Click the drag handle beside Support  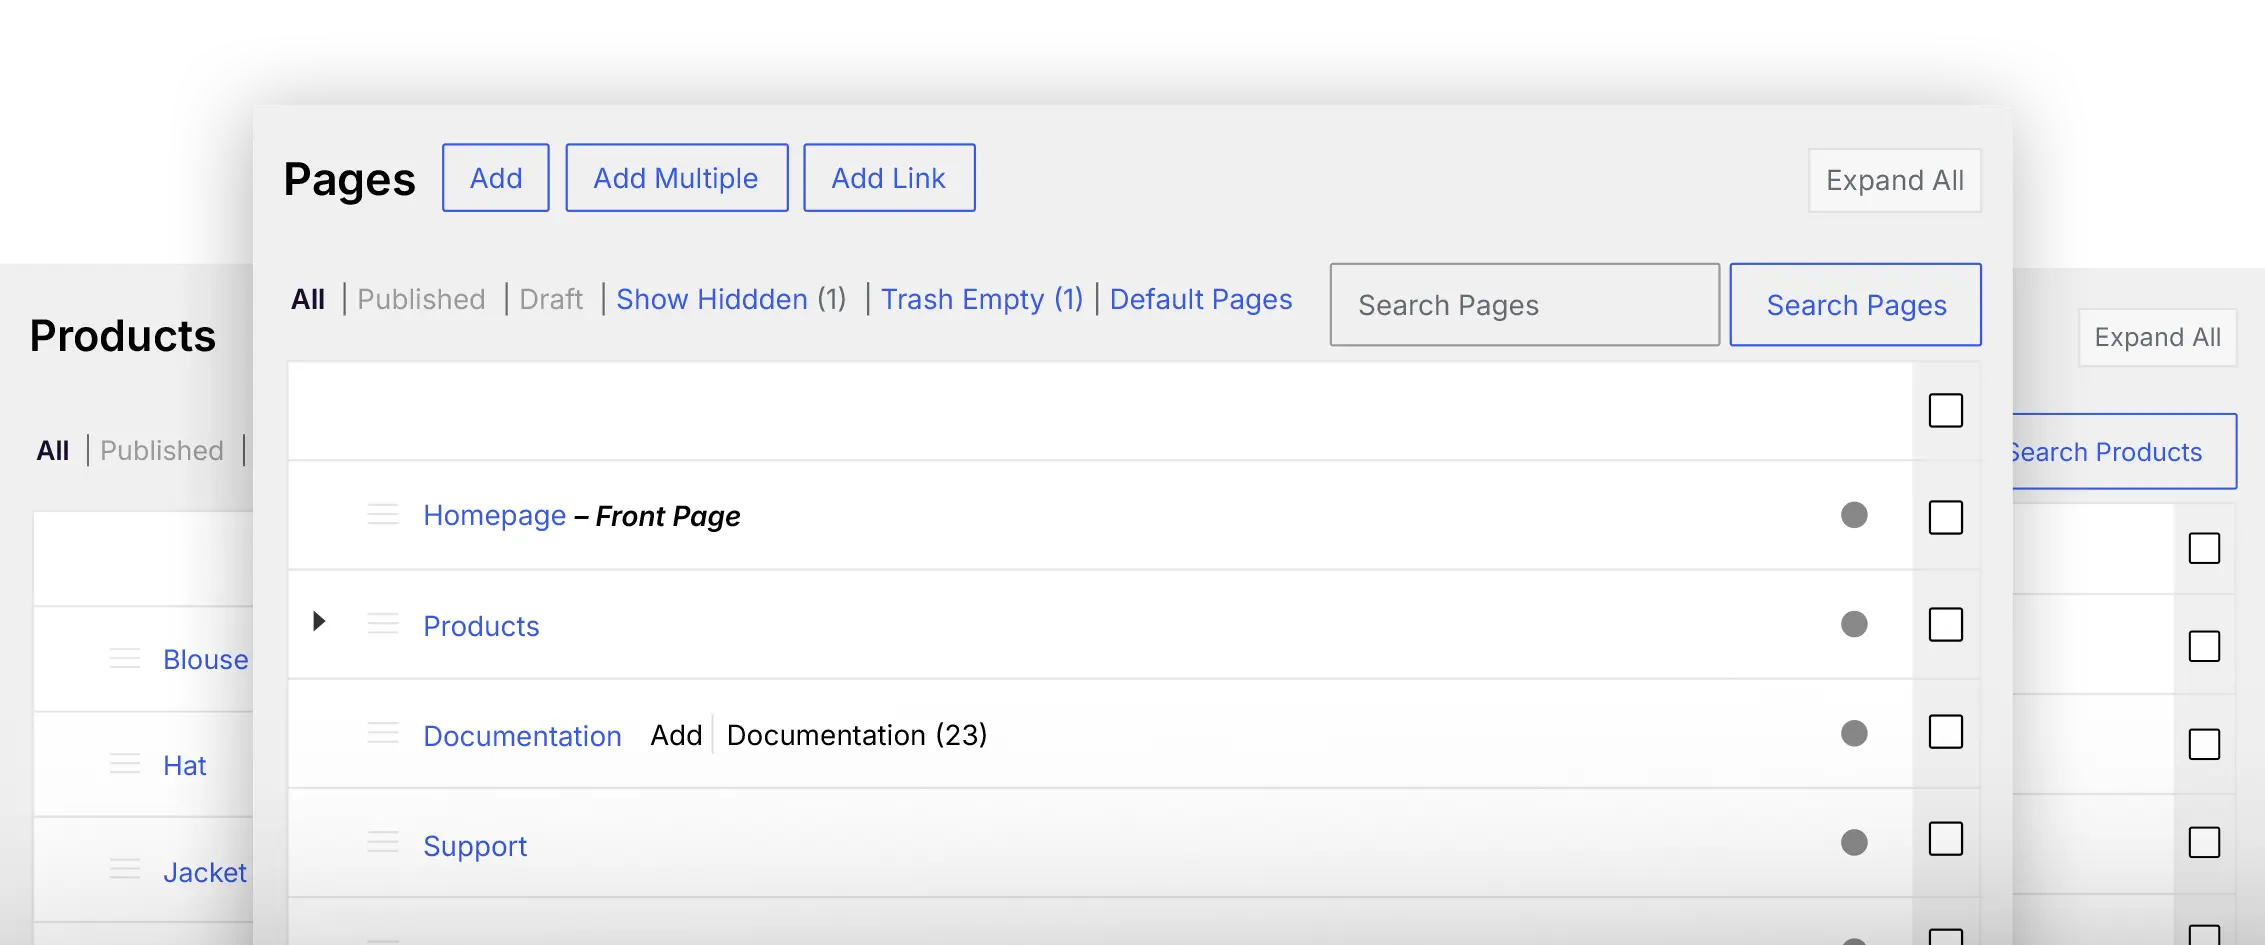pos(382,842)
